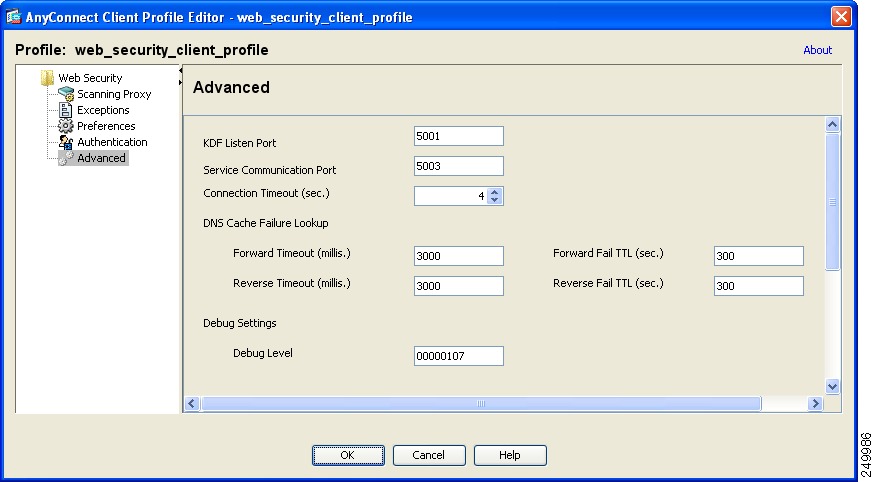Click the AnyConnect title bar app icon

point(13,17)
